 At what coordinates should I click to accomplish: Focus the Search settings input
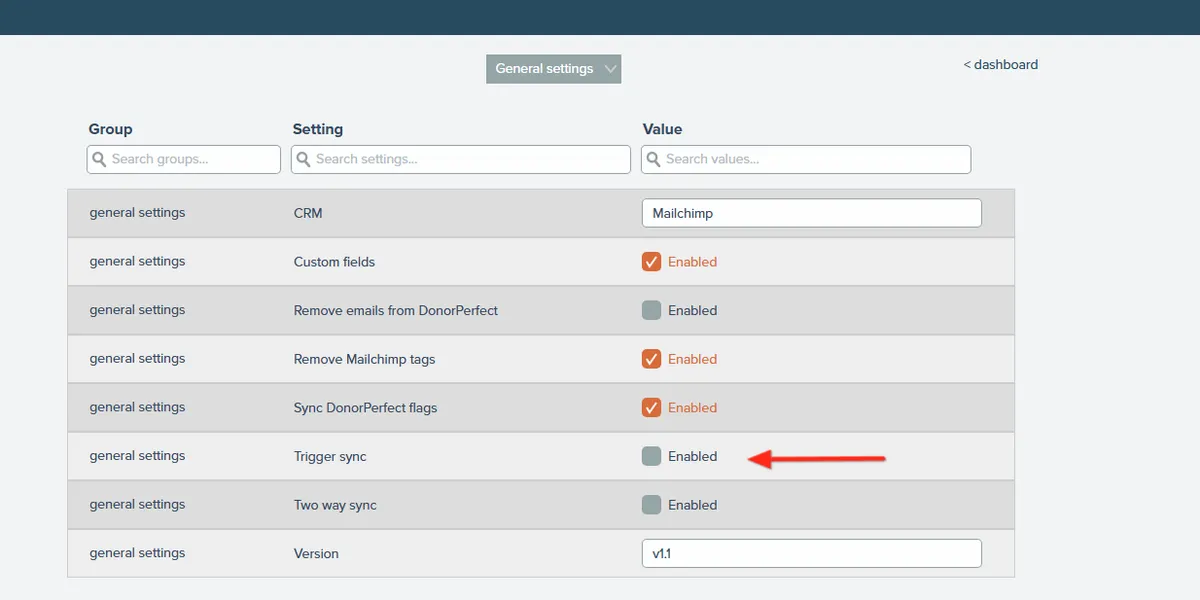tap(461, 159)
